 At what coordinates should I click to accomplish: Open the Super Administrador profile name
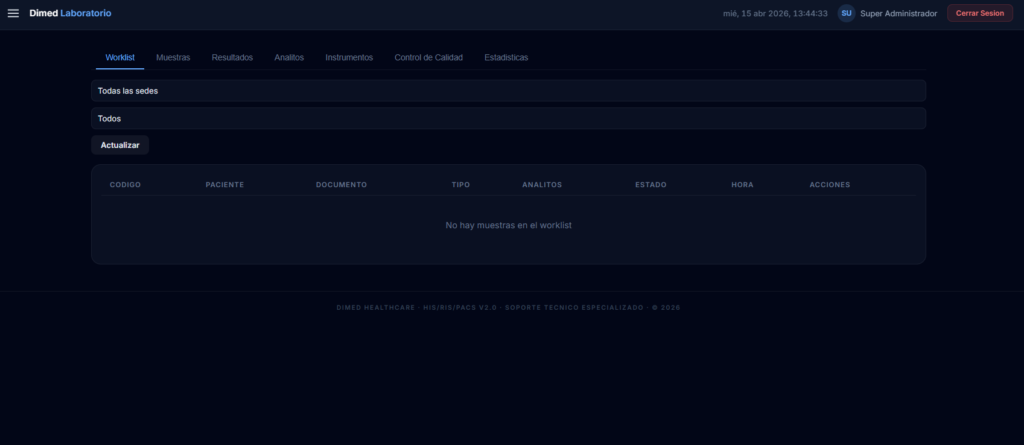pos(898,13)
